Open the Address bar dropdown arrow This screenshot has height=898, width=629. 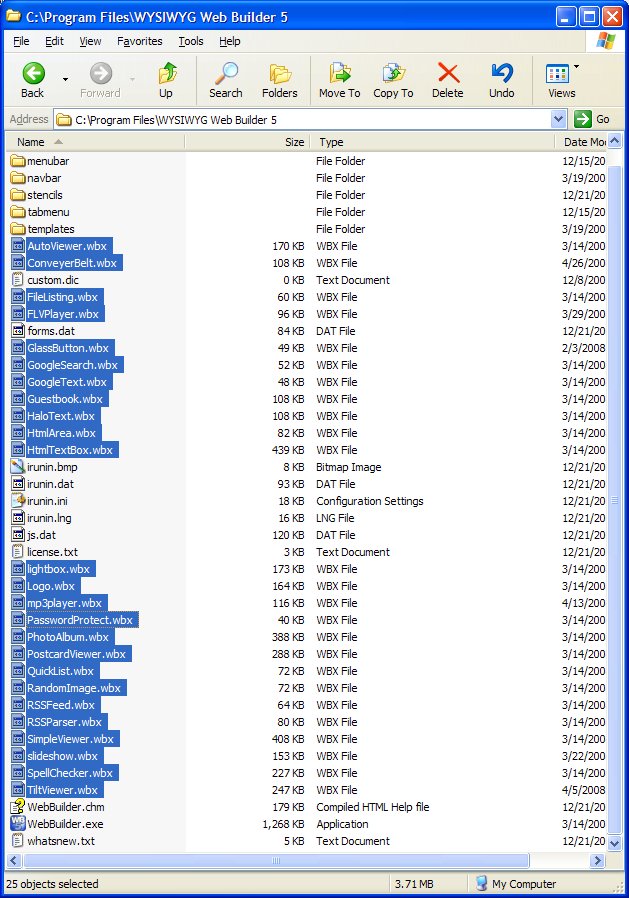[559, 119]
